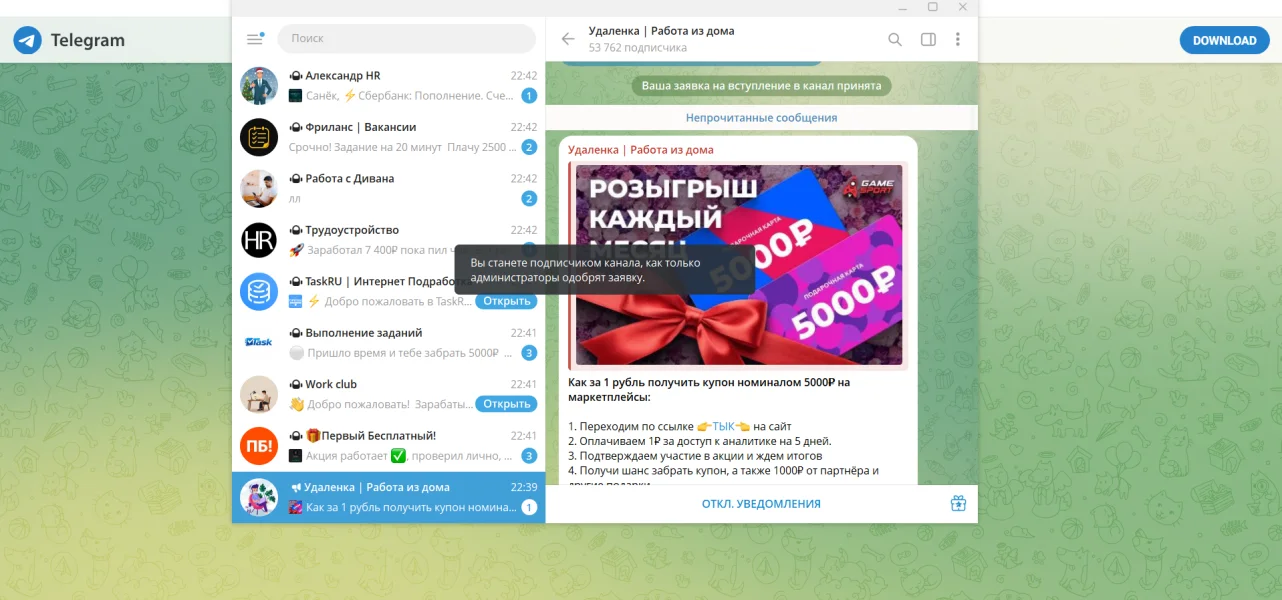Click the Поиск search field

406,38
